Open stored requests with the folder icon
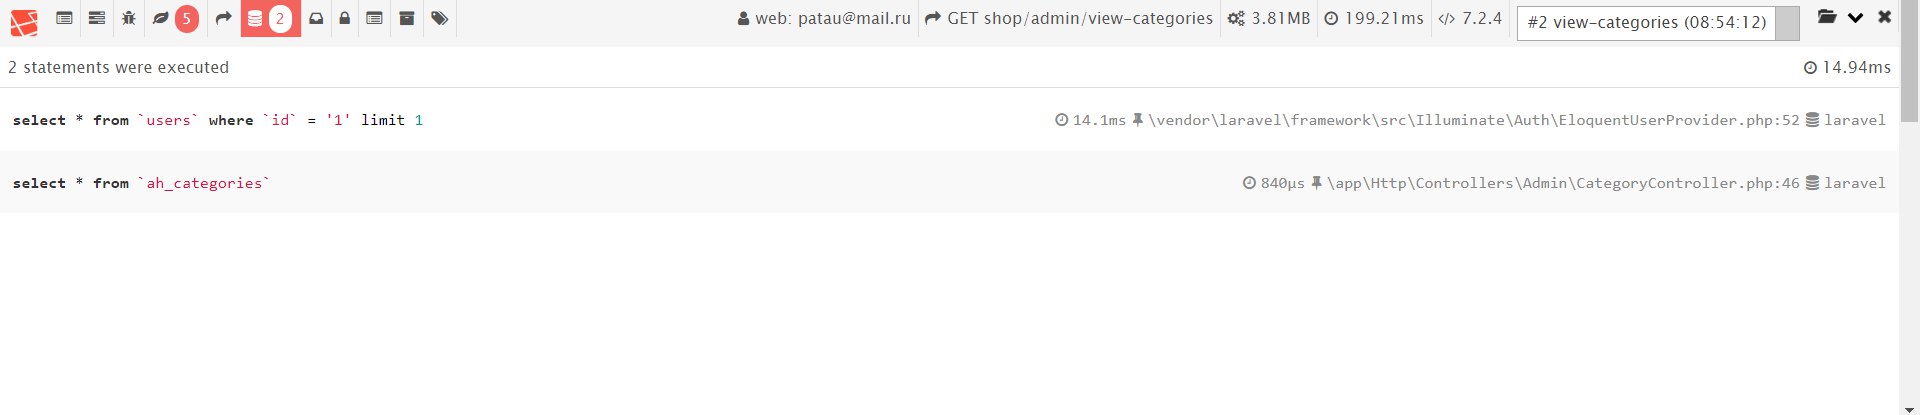 (1827, 17)
